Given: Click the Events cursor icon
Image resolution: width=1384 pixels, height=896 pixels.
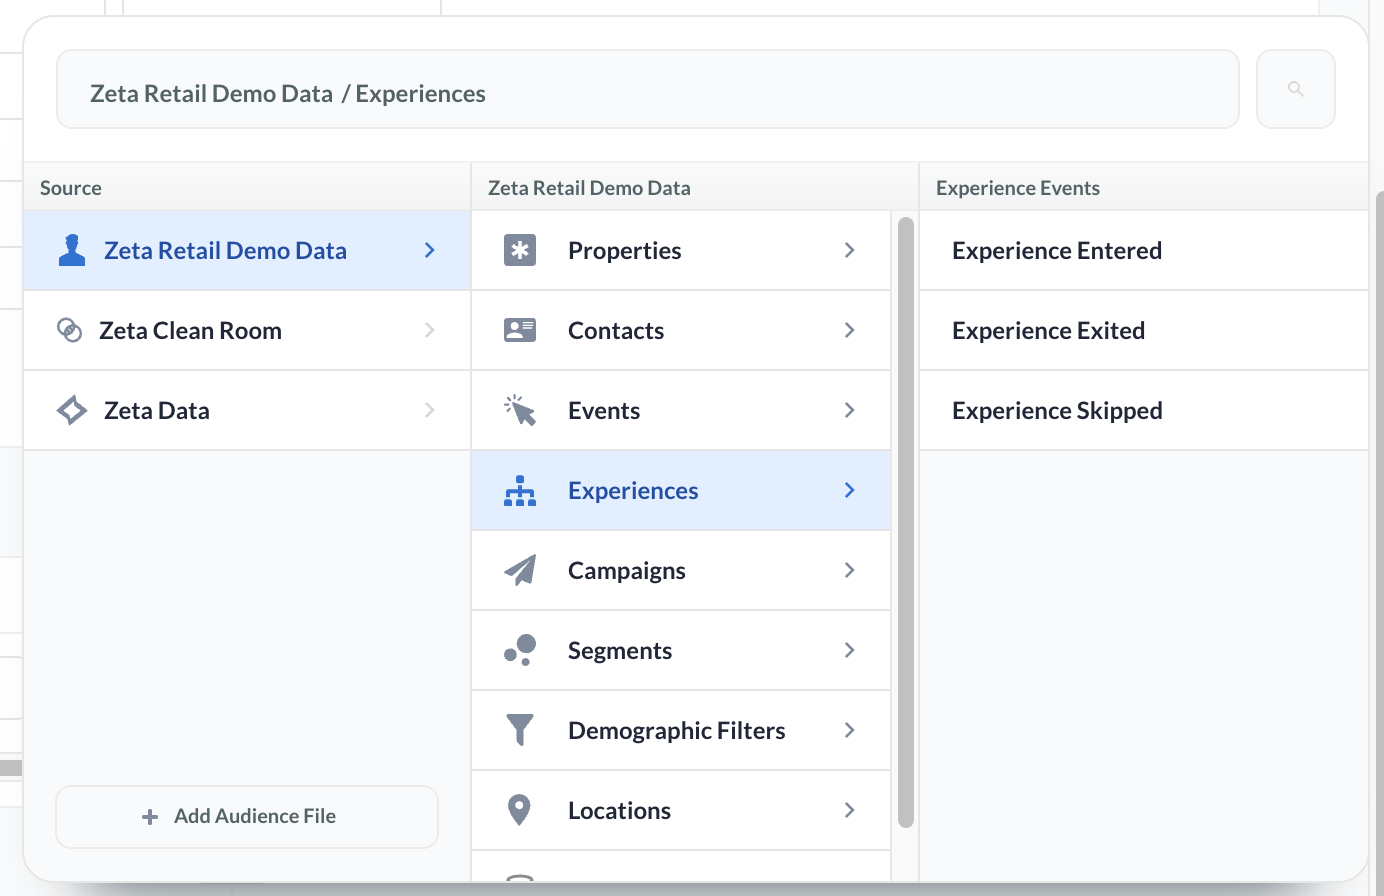Looking at the screenshot, I should pyautogui.click(x=520, y=410).
